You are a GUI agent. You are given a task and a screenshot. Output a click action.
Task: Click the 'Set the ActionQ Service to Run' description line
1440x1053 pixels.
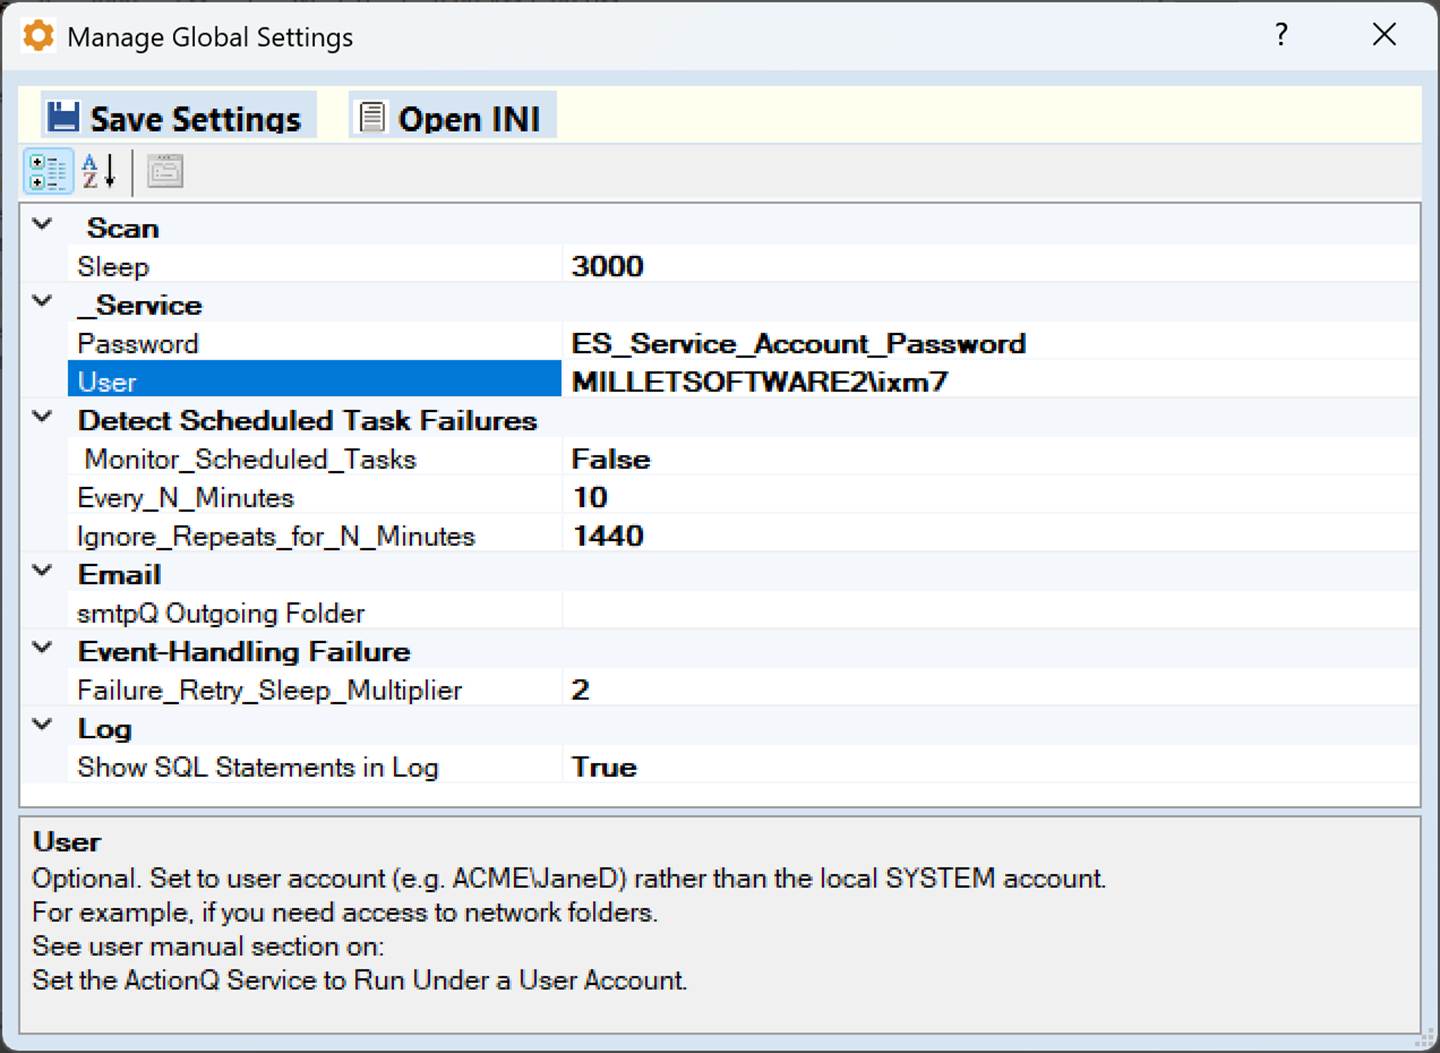(x=360, y=980)
